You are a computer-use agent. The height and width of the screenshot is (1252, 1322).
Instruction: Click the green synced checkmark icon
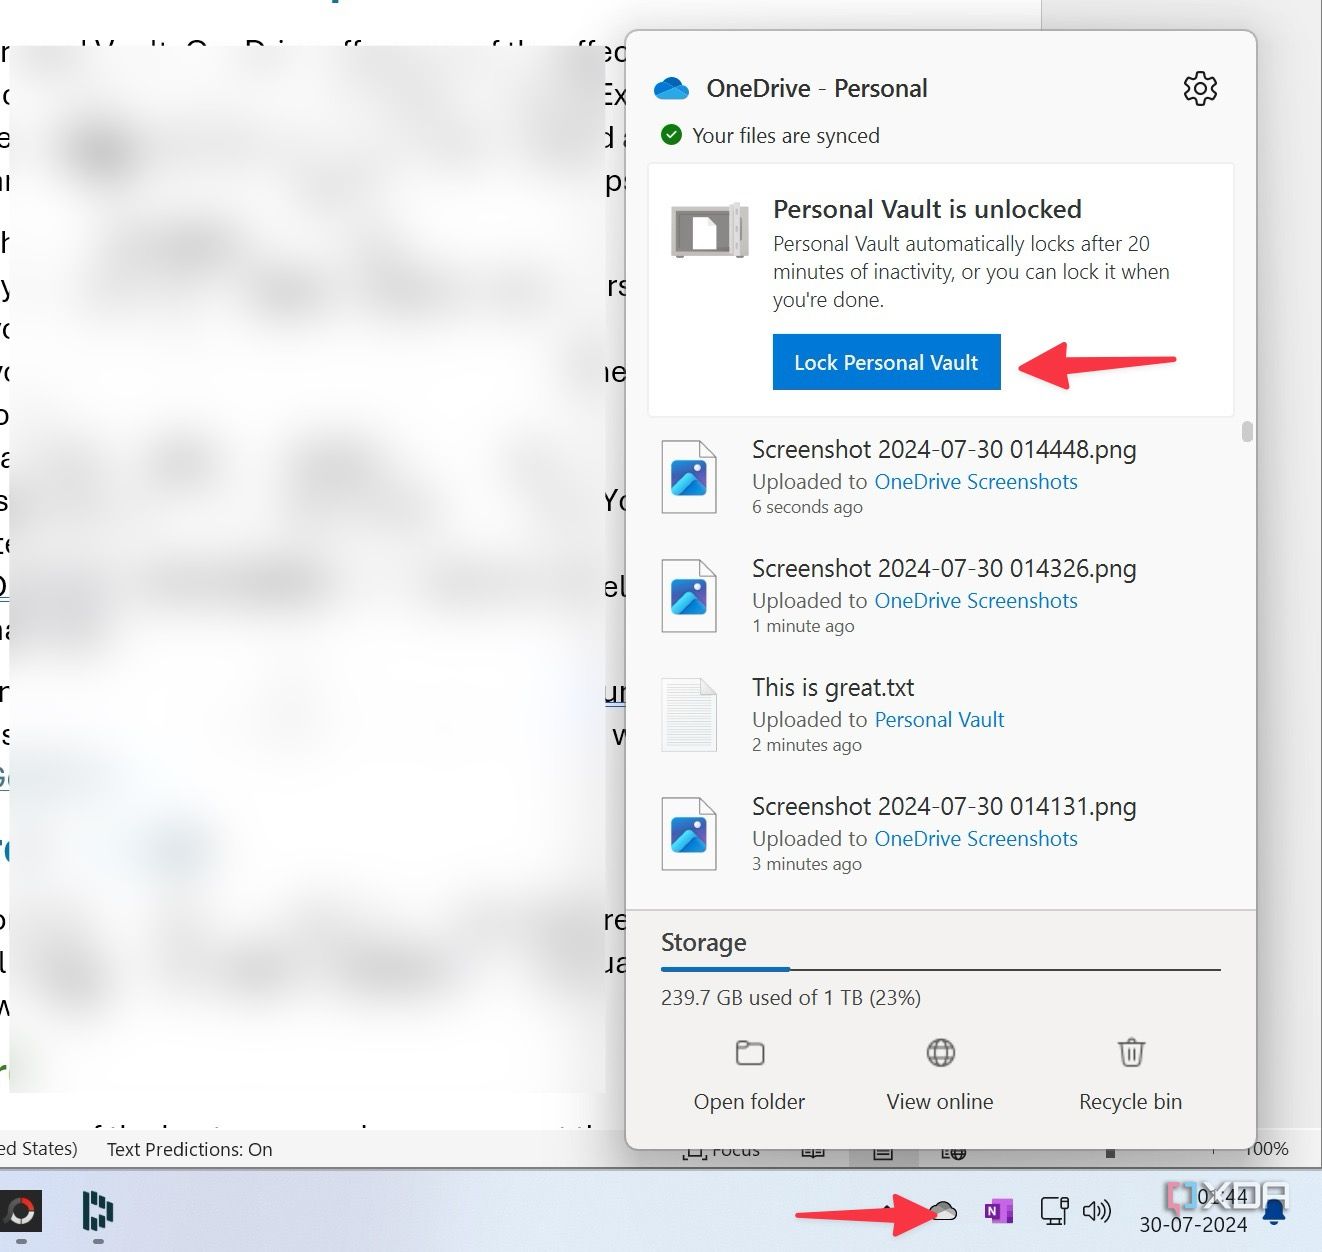click(670, 134)
